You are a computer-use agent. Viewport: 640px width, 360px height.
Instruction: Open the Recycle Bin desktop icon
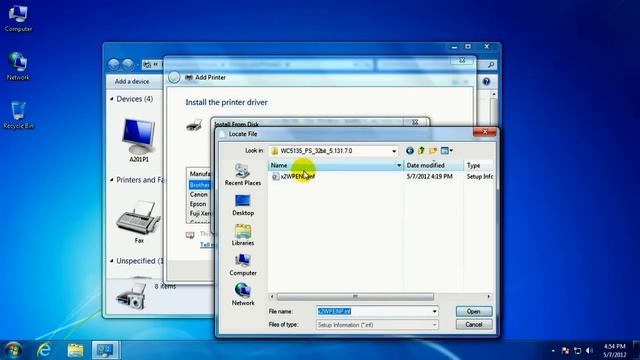coord(18,115)
